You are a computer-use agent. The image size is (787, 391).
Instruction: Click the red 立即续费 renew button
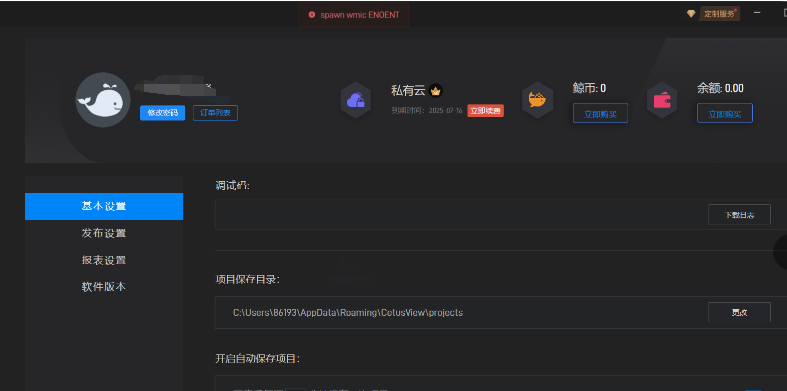485,111
